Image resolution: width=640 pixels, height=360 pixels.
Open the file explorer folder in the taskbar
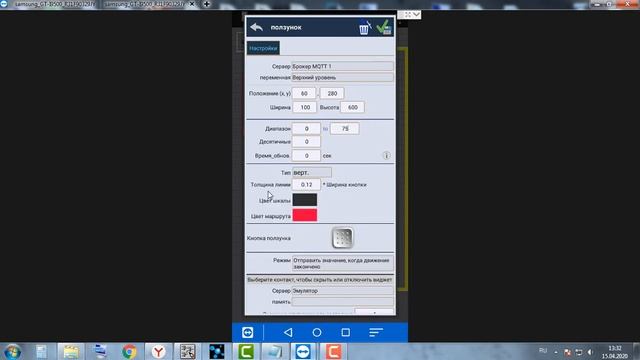(x=71, y=351)
